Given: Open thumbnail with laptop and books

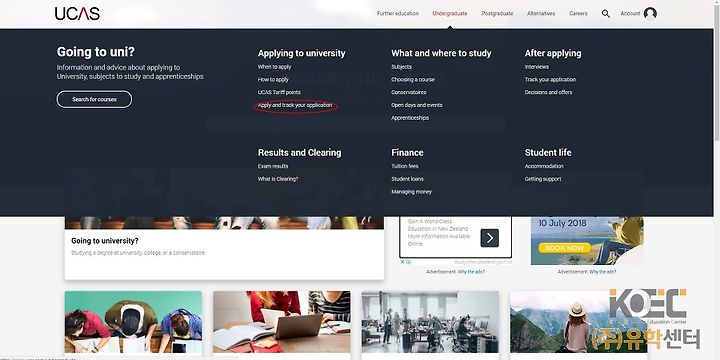Looking at the screenshot, I should click(281, 322).
